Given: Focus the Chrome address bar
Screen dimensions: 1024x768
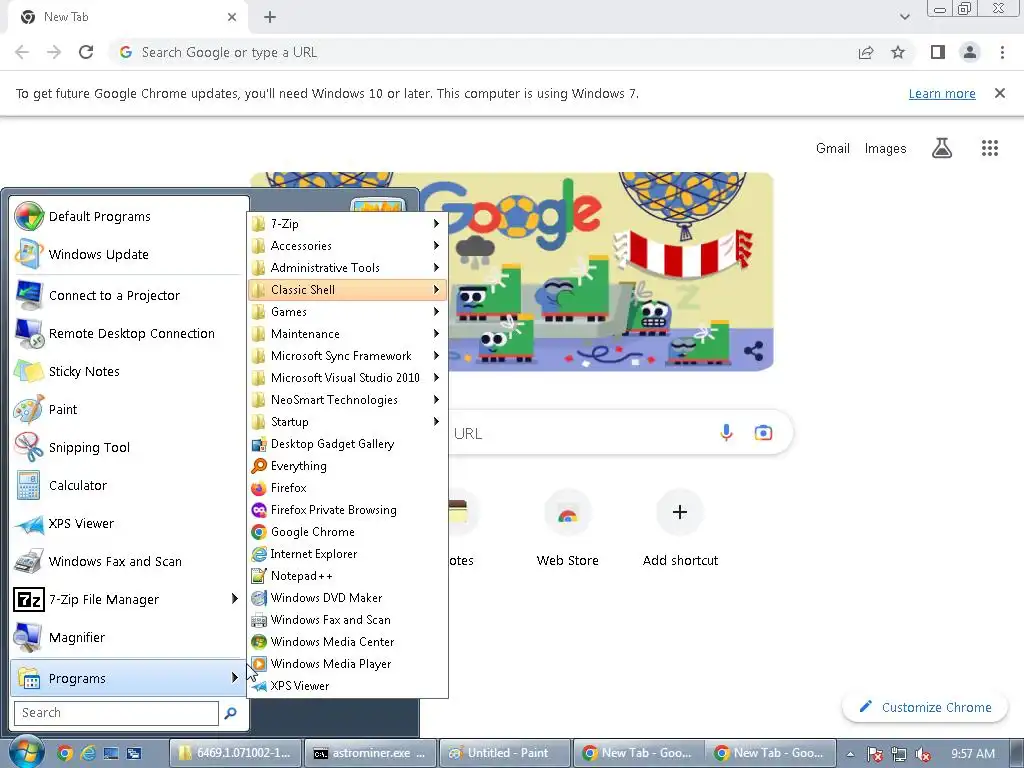Looking at the screenshot, I should [483, 52].
